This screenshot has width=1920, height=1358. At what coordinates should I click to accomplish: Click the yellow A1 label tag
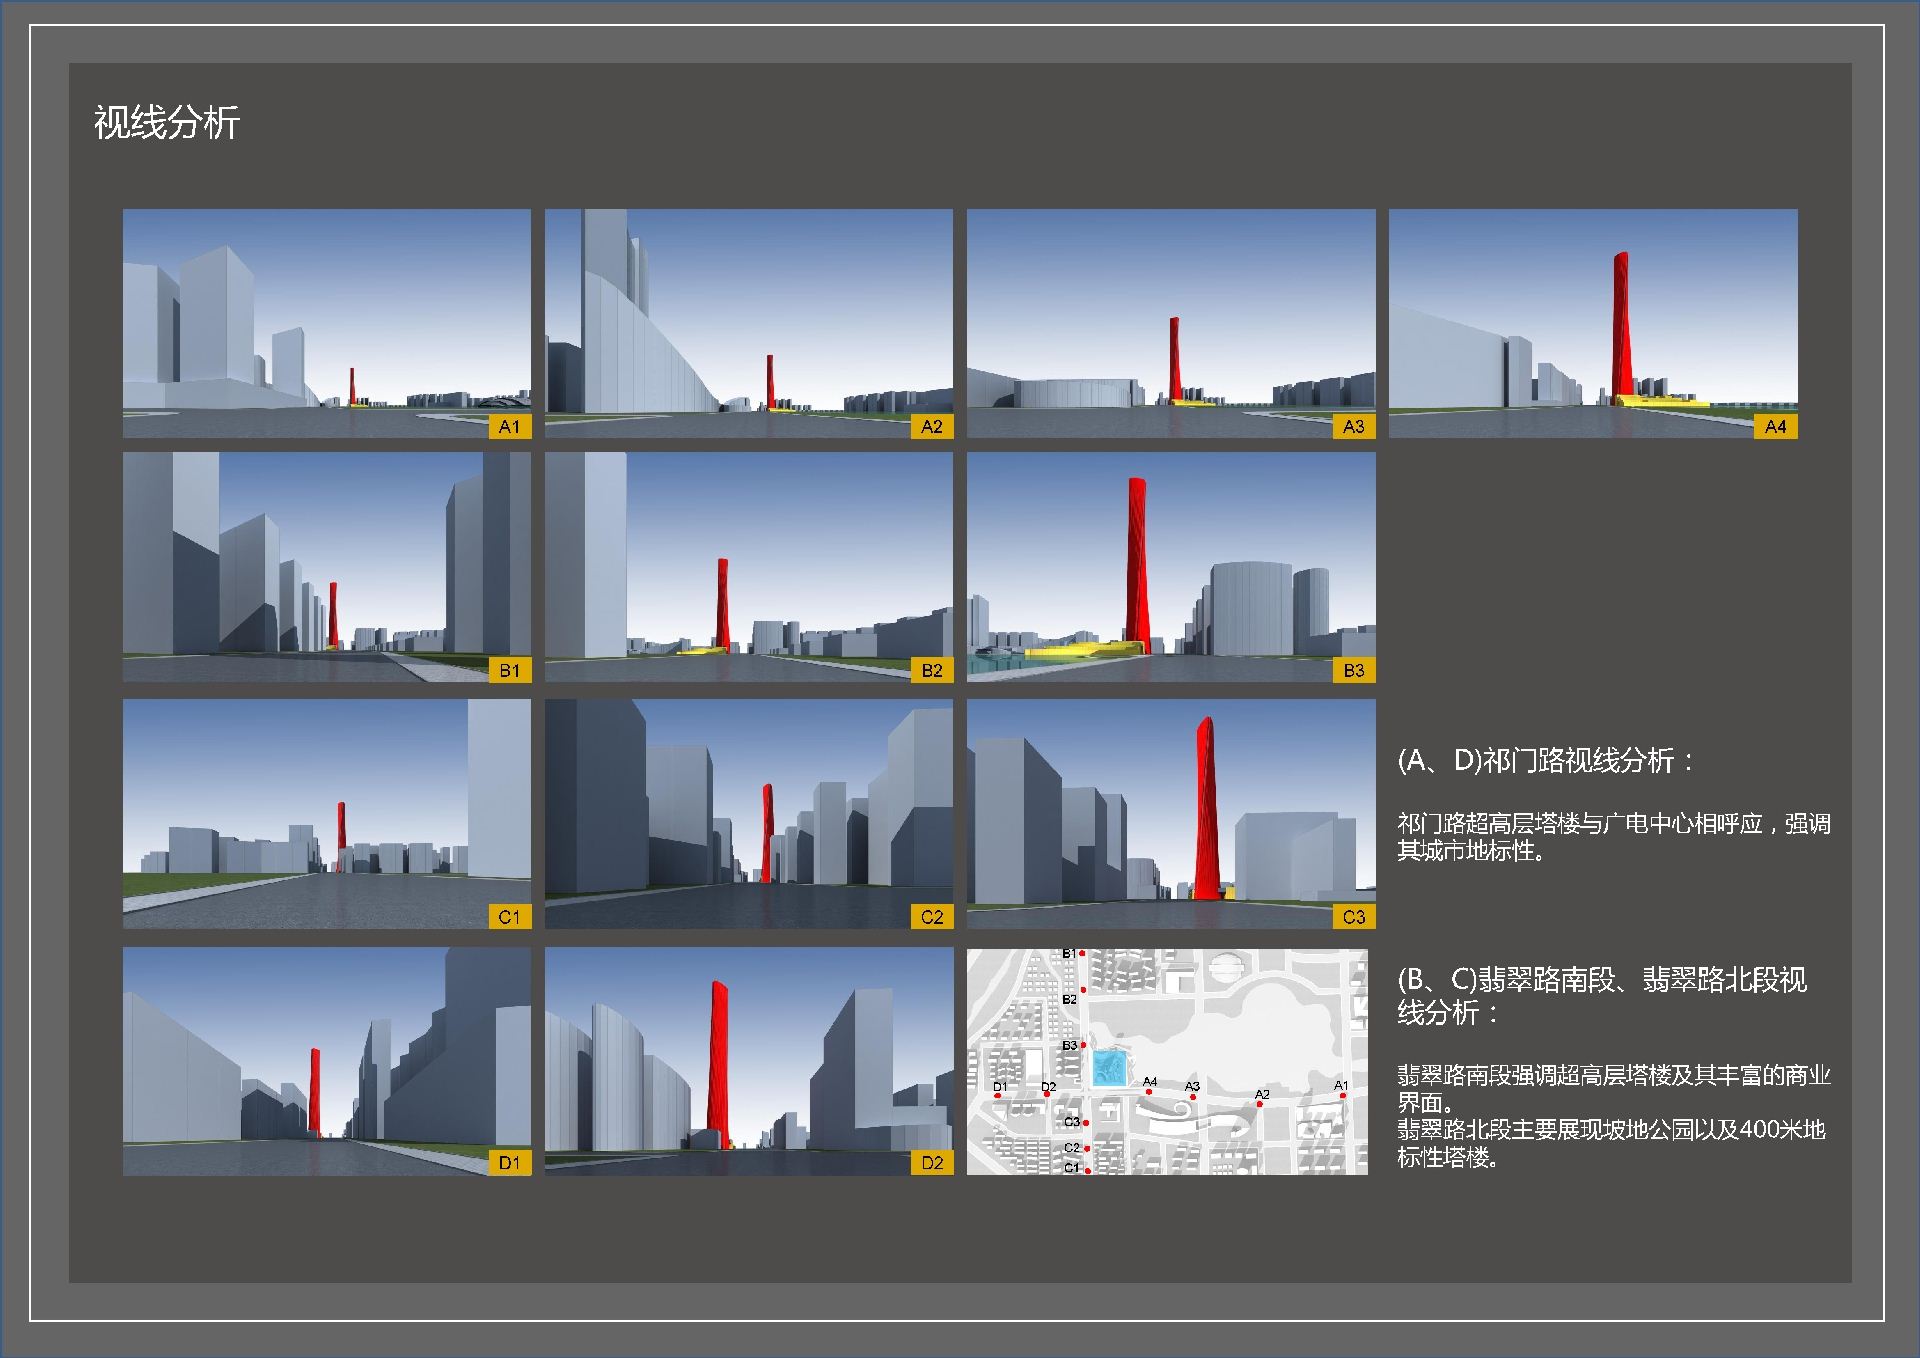click(x=510, y=427)
